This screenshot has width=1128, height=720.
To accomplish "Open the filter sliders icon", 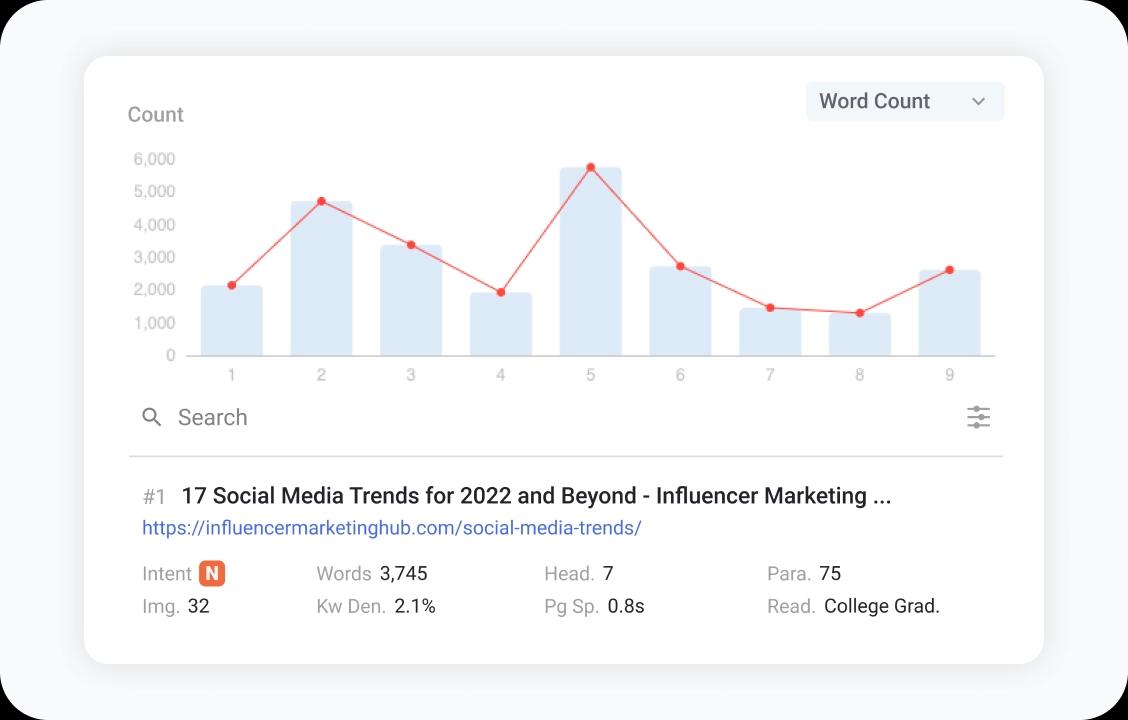I will 978,417.
